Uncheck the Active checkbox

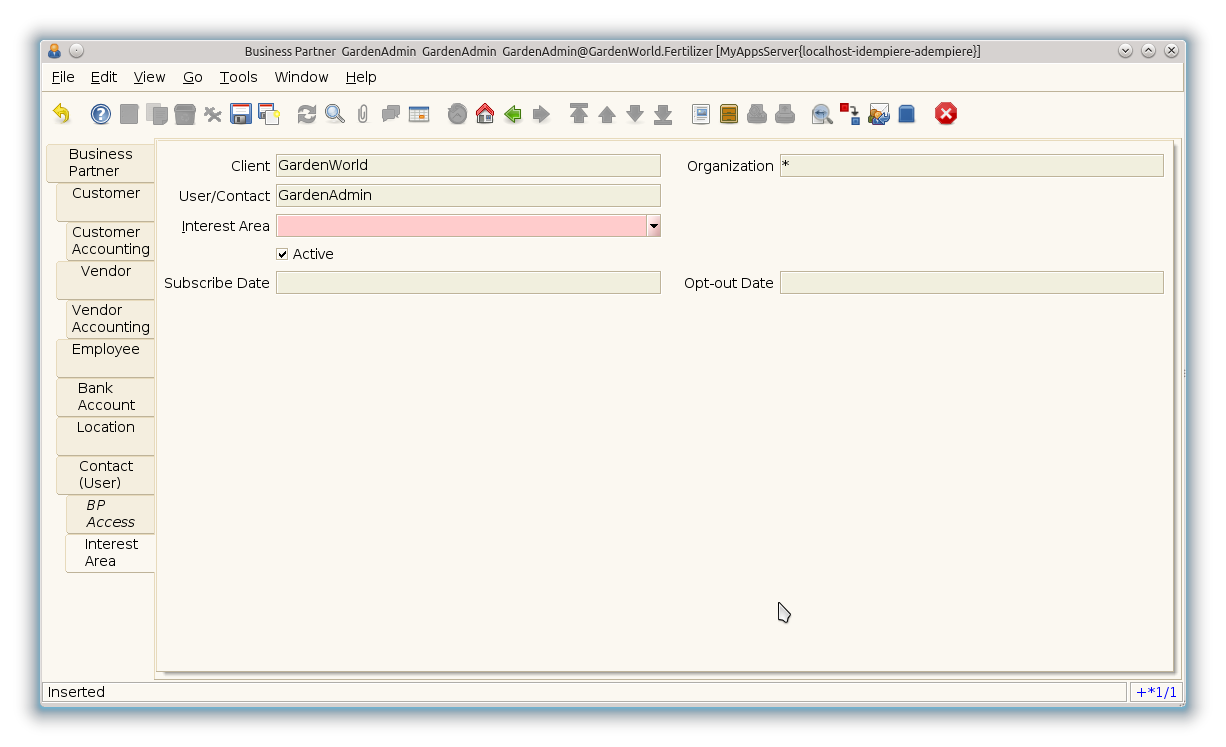pos(282,254)
